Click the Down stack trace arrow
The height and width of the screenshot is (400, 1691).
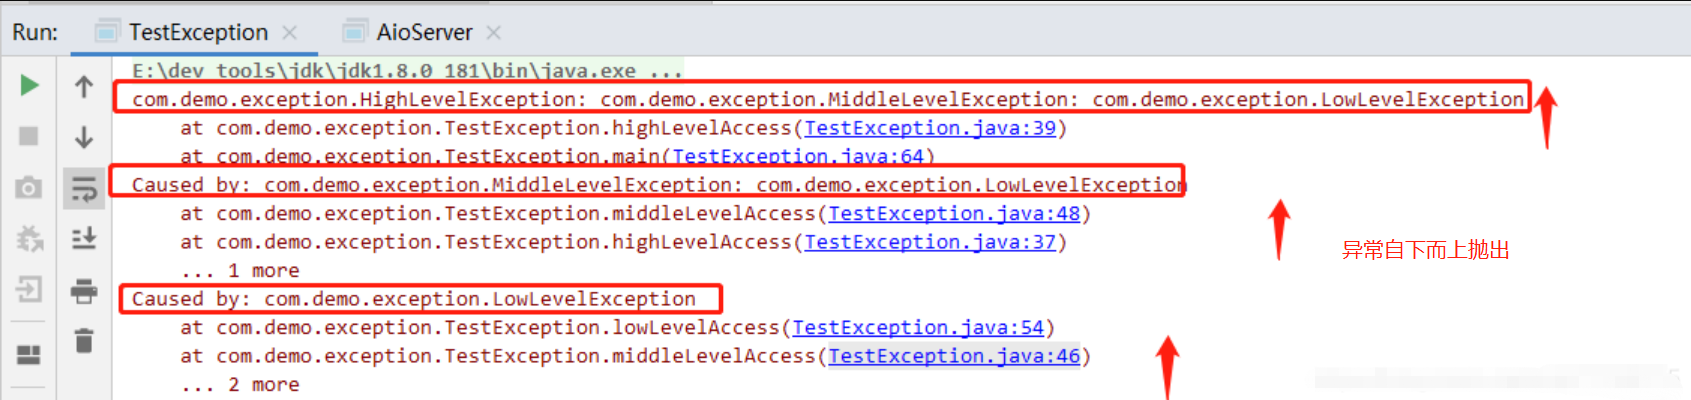tap(84, 137)
